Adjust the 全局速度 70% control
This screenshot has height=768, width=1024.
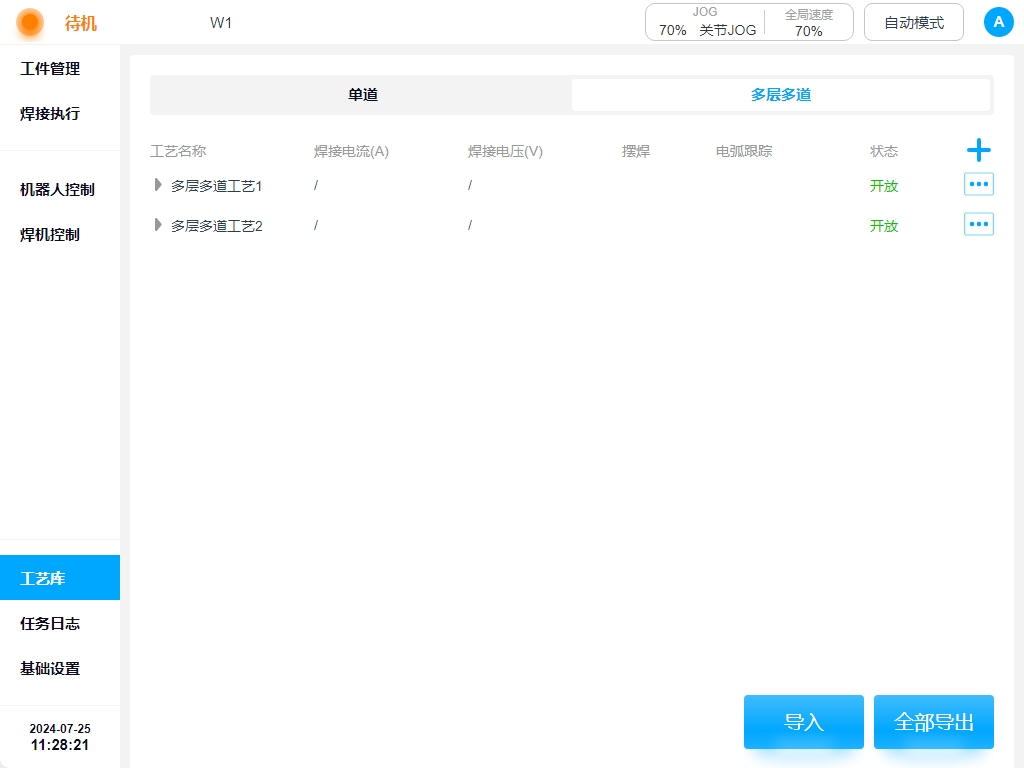(x=808, y=22)
